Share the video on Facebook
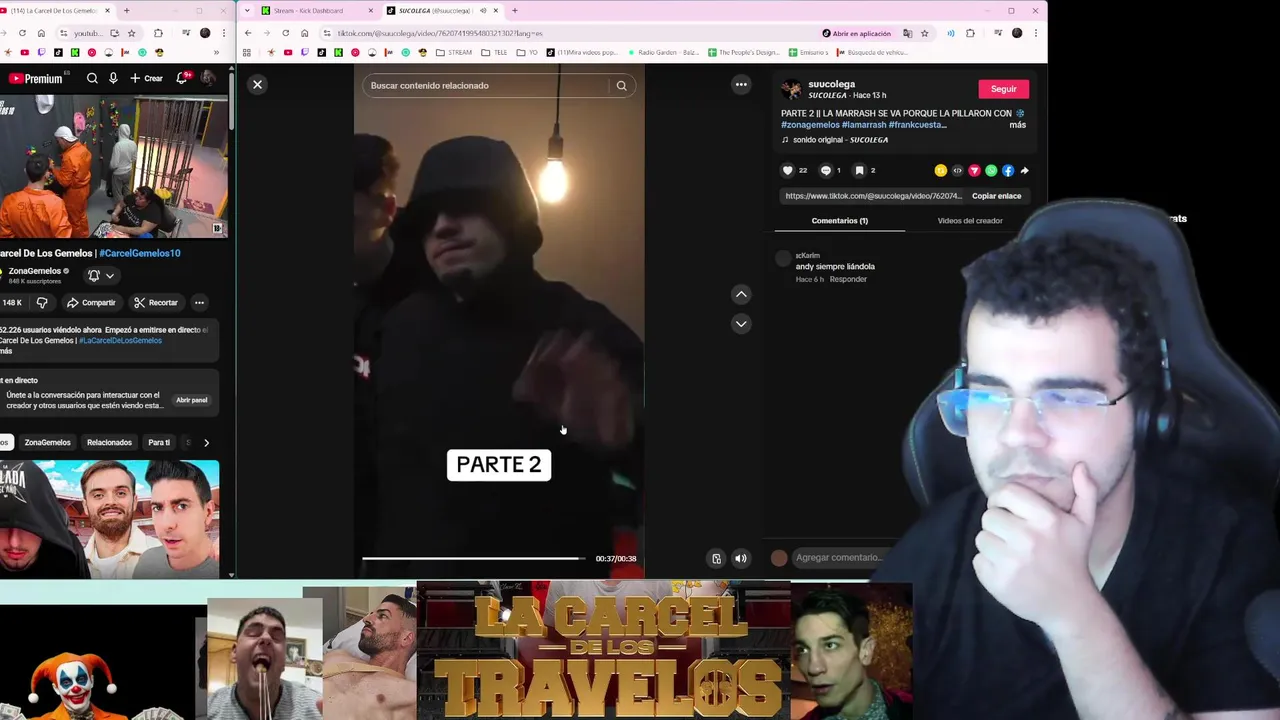Viewport: 1280px width, 720px height. point(1008,171)
